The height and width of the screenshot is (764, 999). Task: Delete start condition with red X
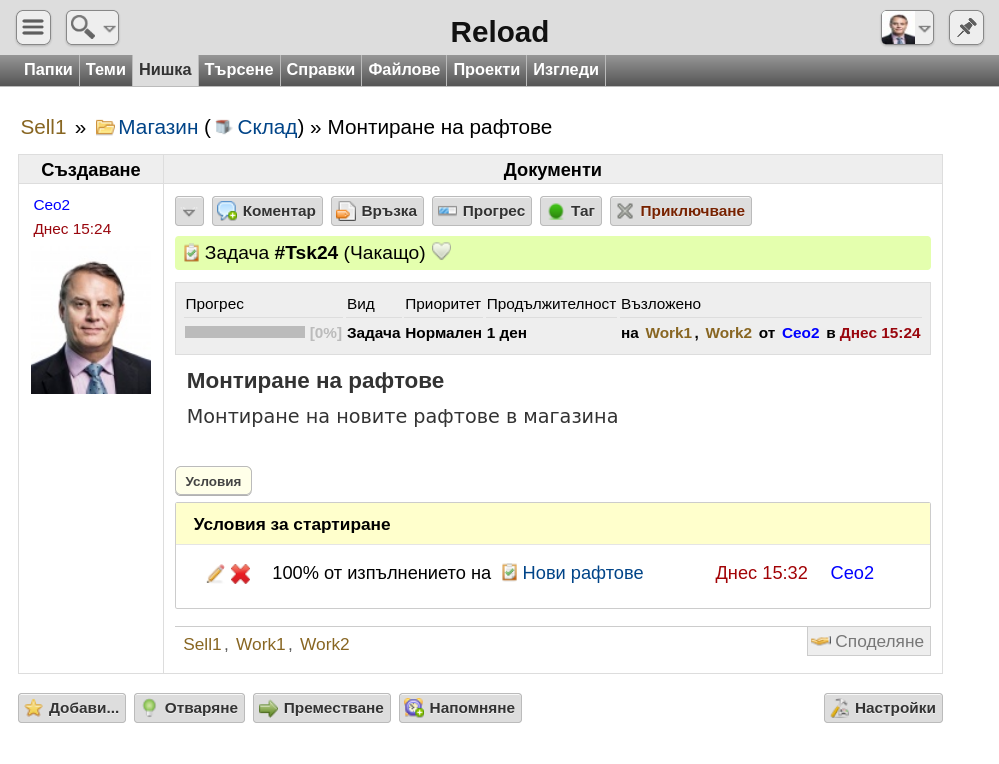point(240,573)
